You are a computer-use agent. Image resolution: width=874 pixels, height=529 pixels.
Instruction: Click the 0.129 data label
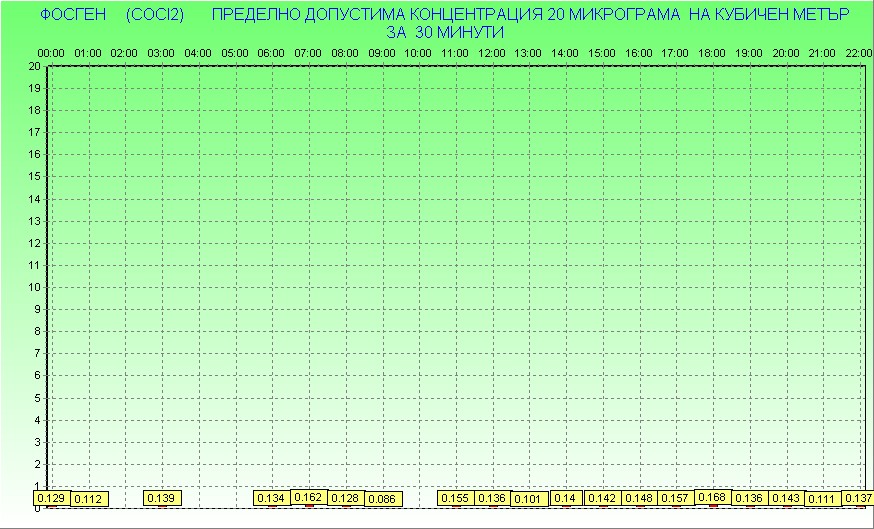tap(50, 498)
